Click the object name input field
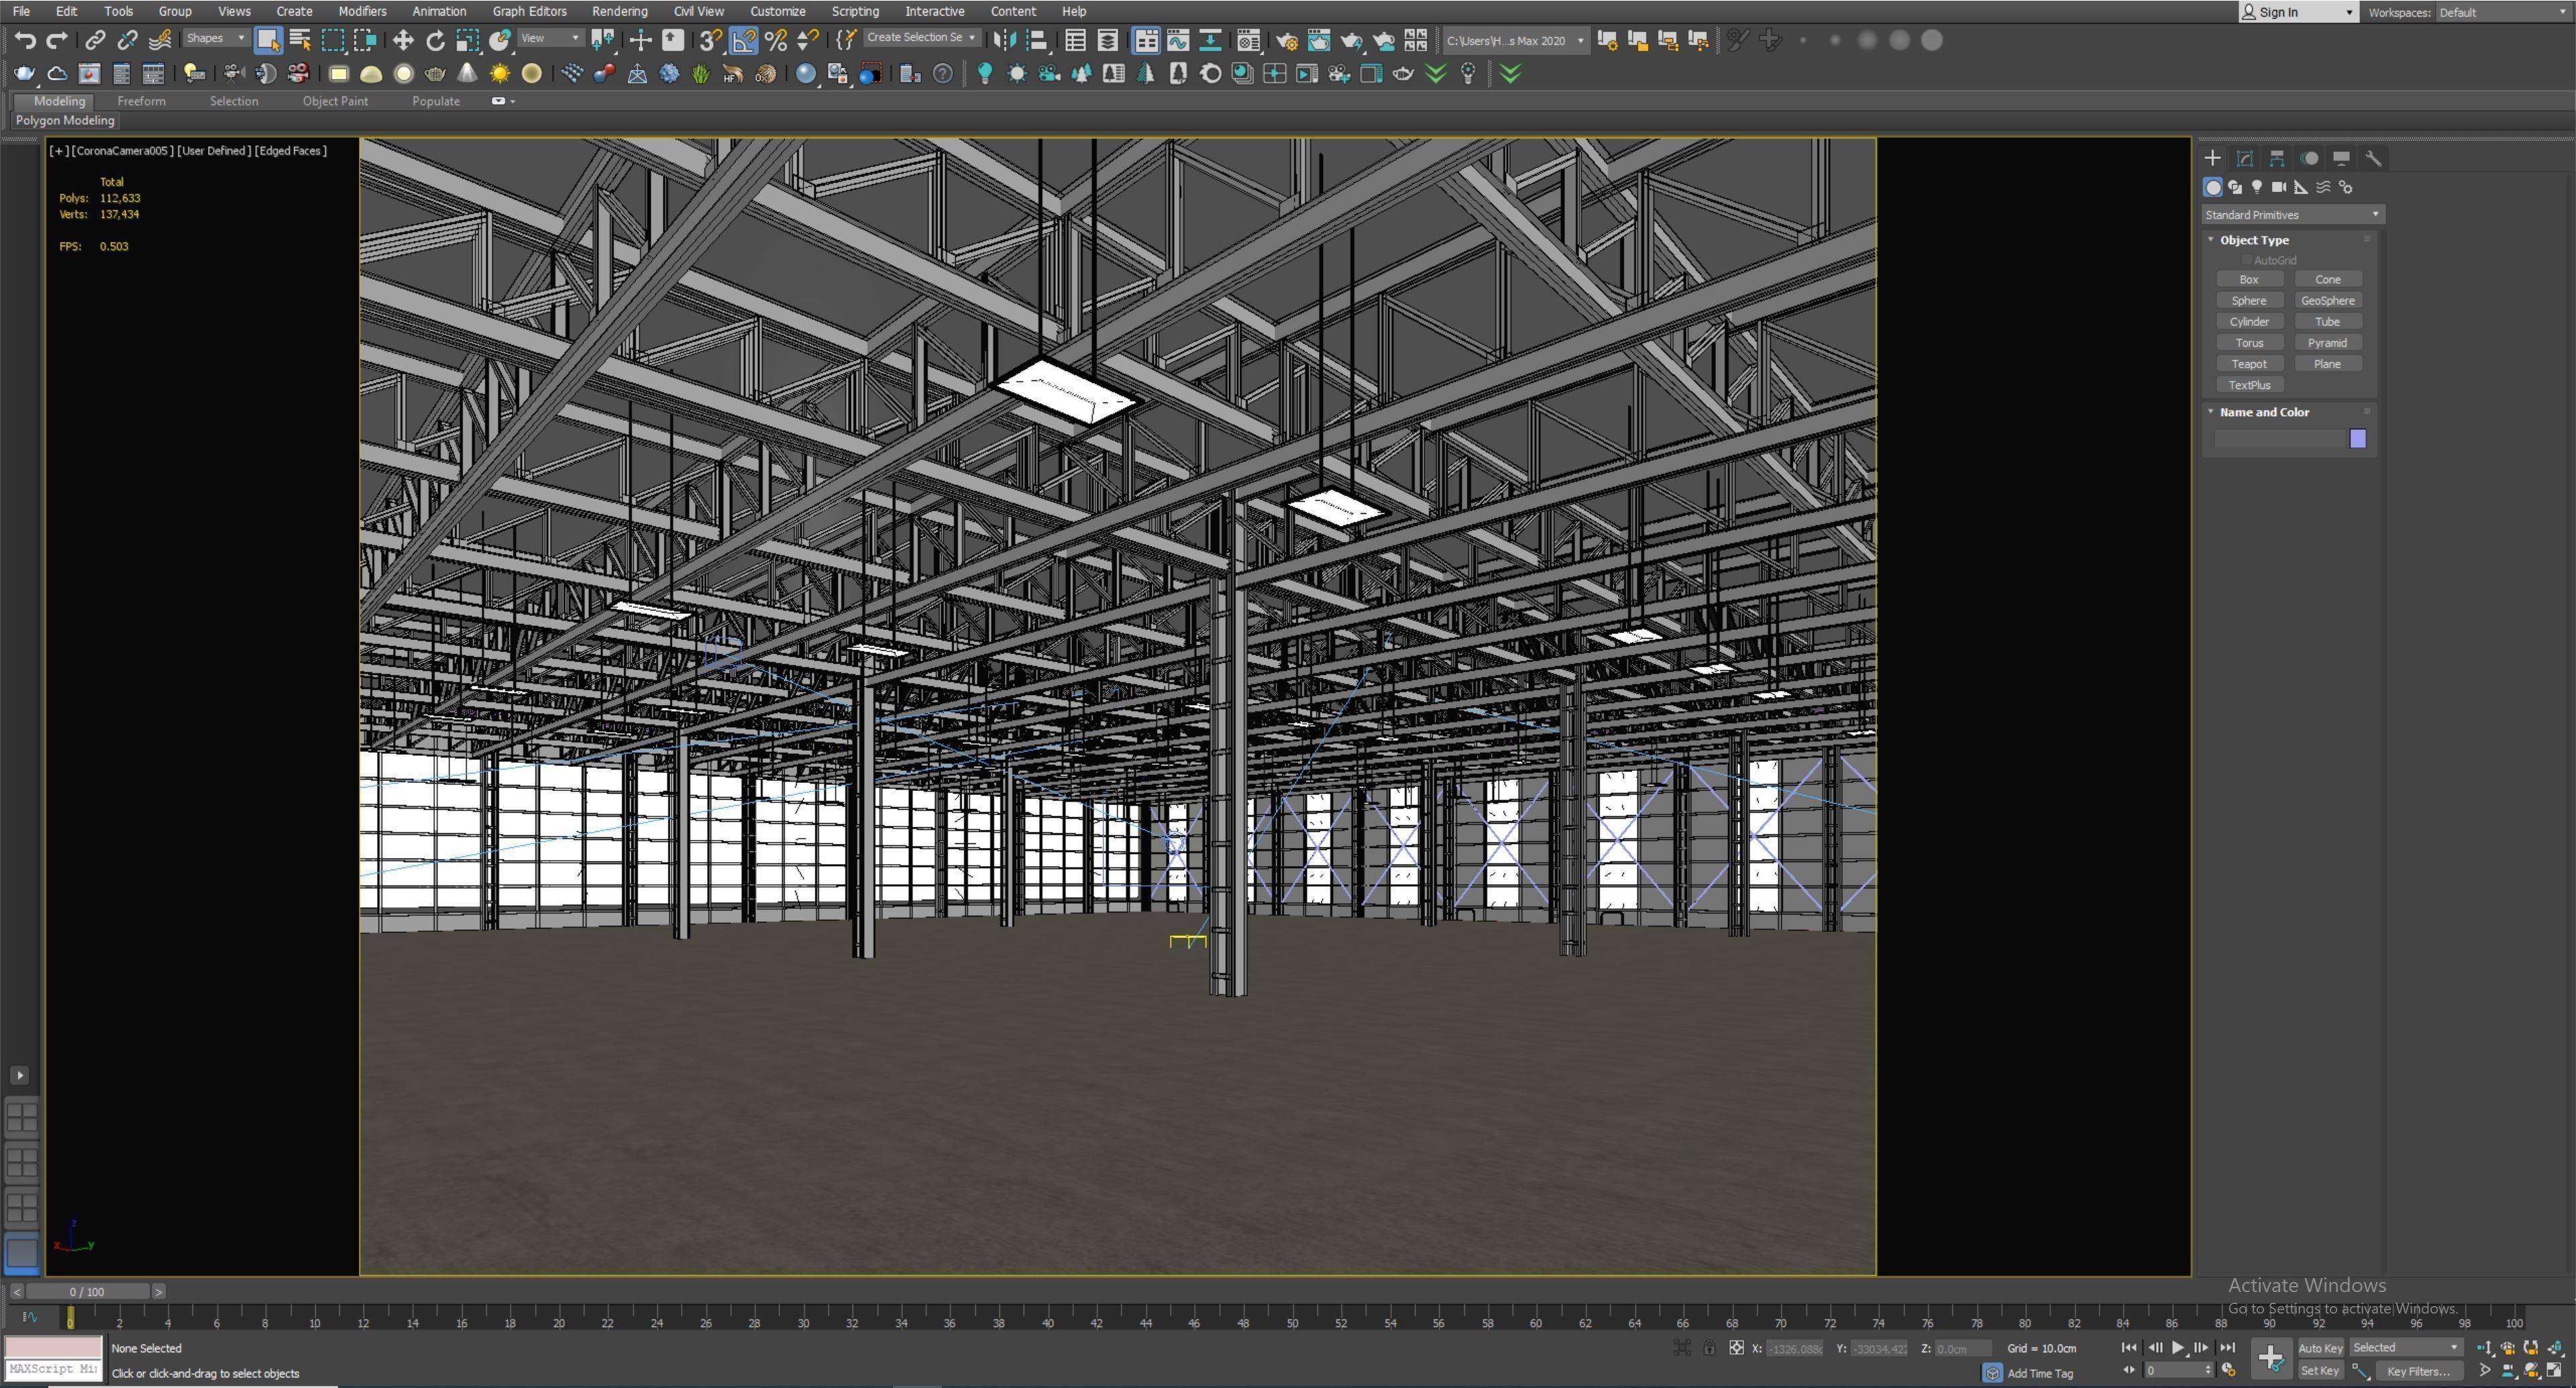 click(2279, 438)
